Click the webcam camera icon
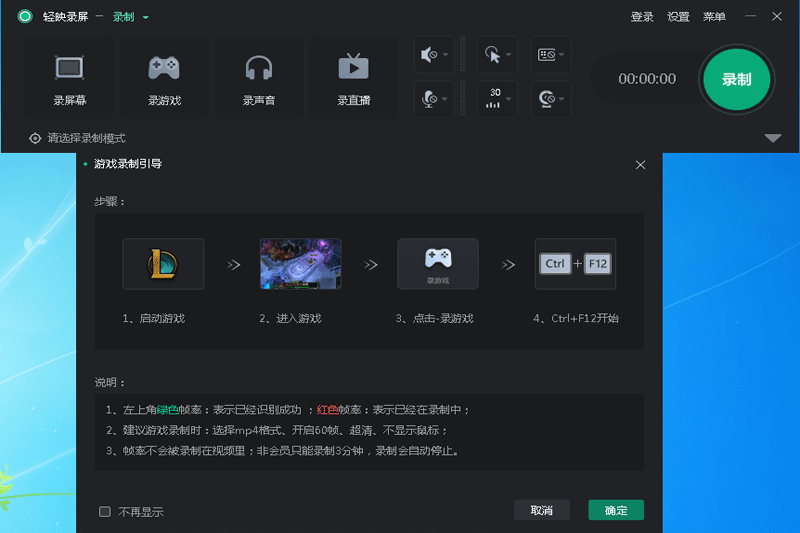Viewport: 800px width, 533px height. pos(546,98)
